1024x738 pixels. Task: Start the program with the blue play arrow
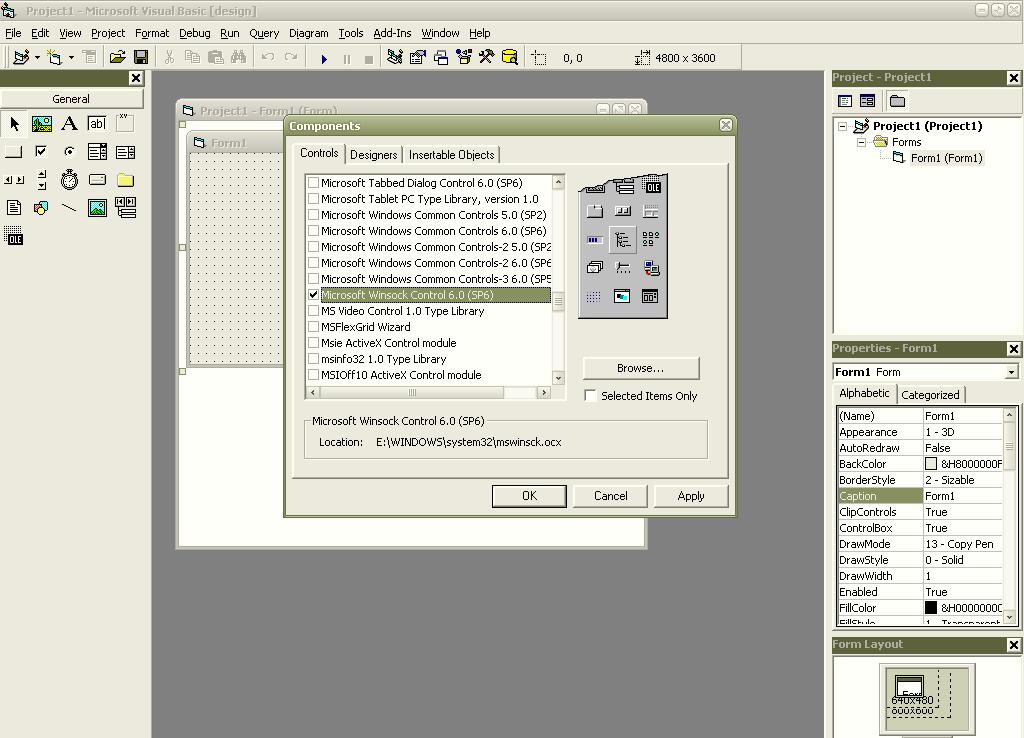(324, 59)
